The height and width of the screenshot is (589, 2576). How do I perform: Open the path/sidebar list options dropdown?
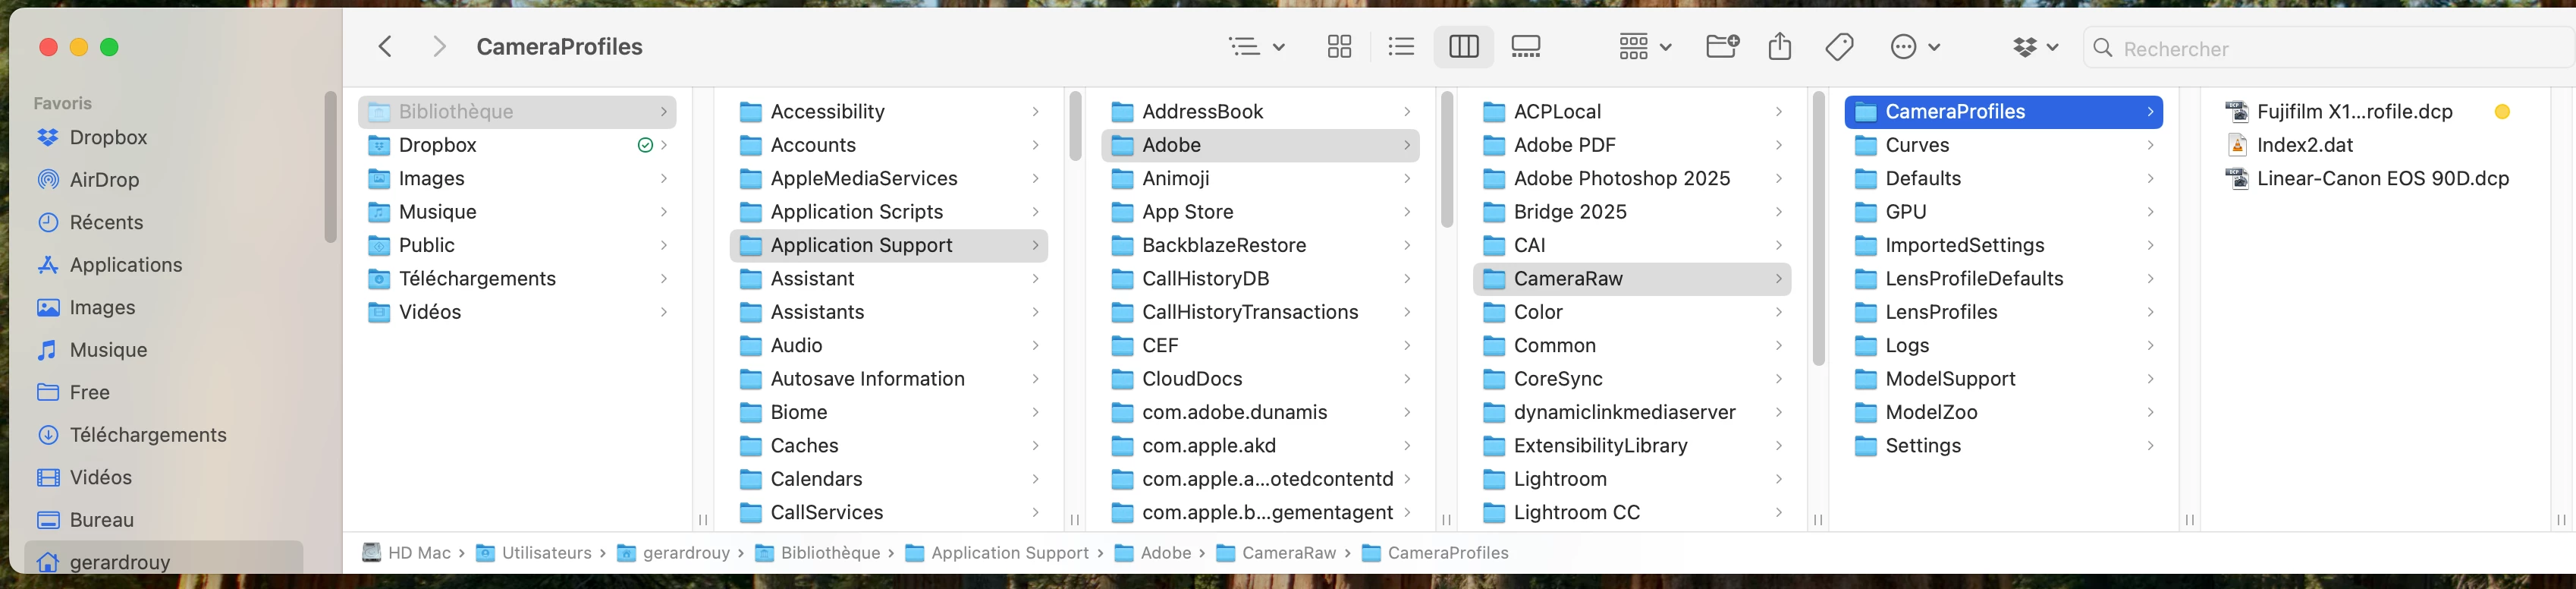1256,47
